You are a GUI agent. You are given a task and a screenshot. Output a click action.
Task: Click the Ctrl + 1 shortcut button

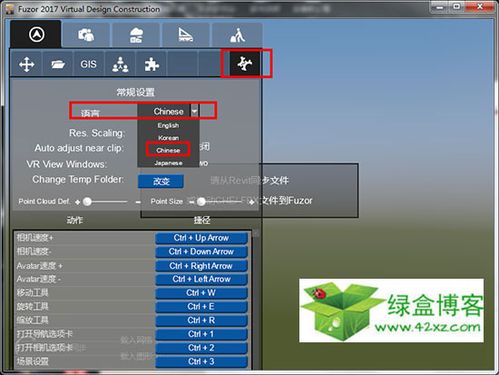click(201, 334)
